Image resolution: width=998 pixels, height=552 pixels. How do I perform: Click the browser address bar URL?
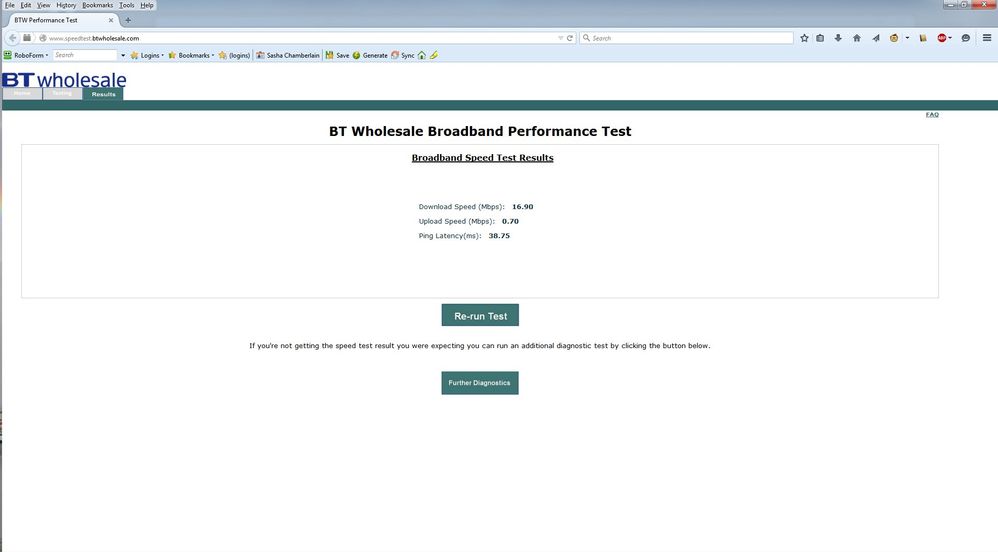[299, 38]
